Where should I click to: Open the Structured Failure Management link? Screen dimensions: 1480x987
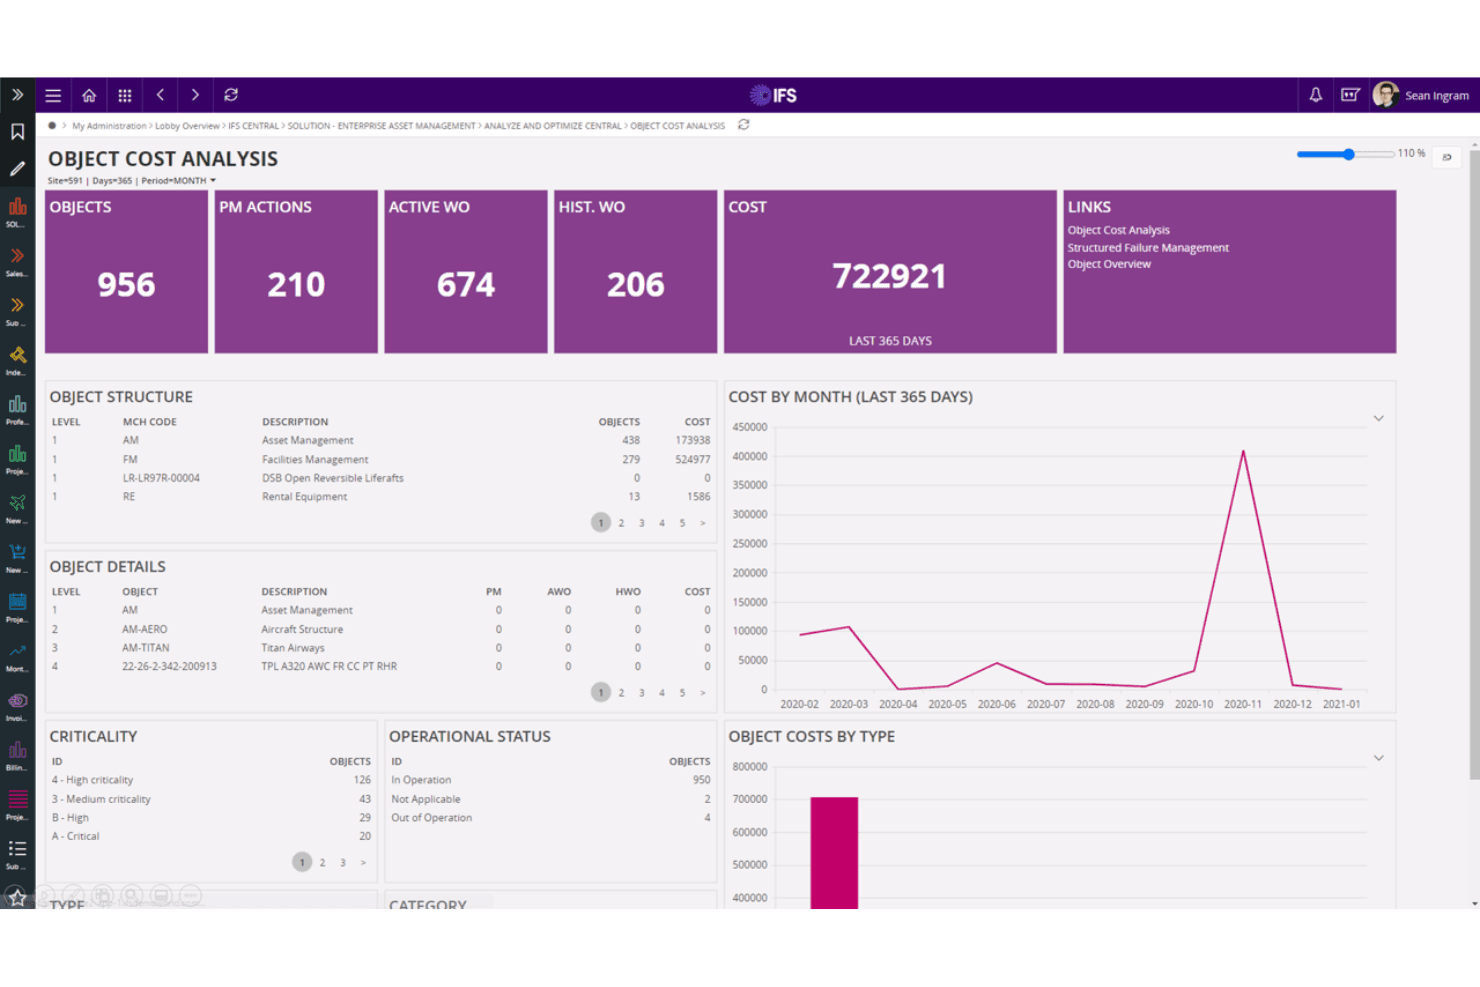click(1148, 248)
